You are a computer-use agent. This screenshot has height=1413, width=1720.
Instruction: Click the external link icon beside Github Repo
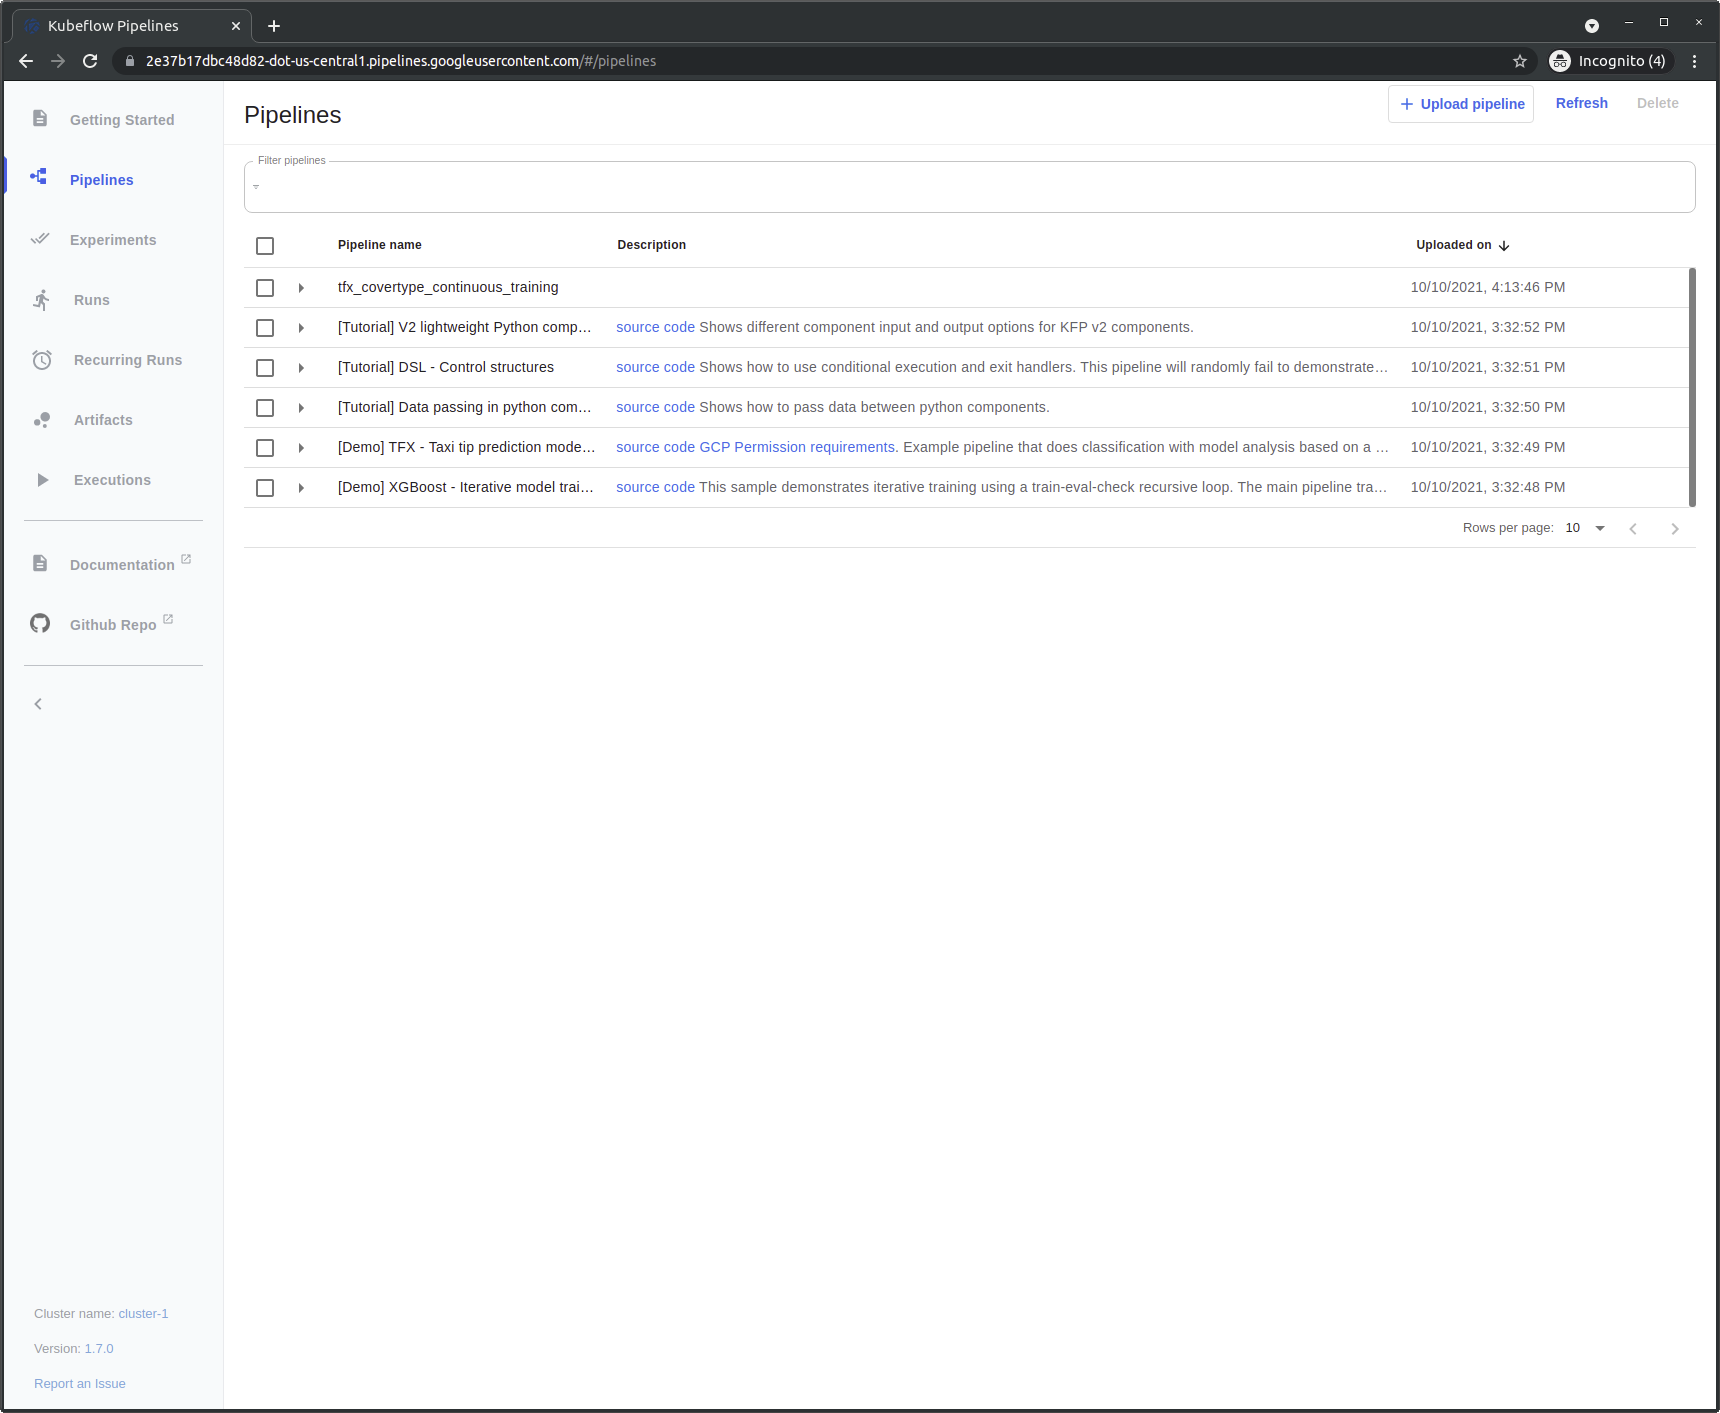click(x=168, y=619)
